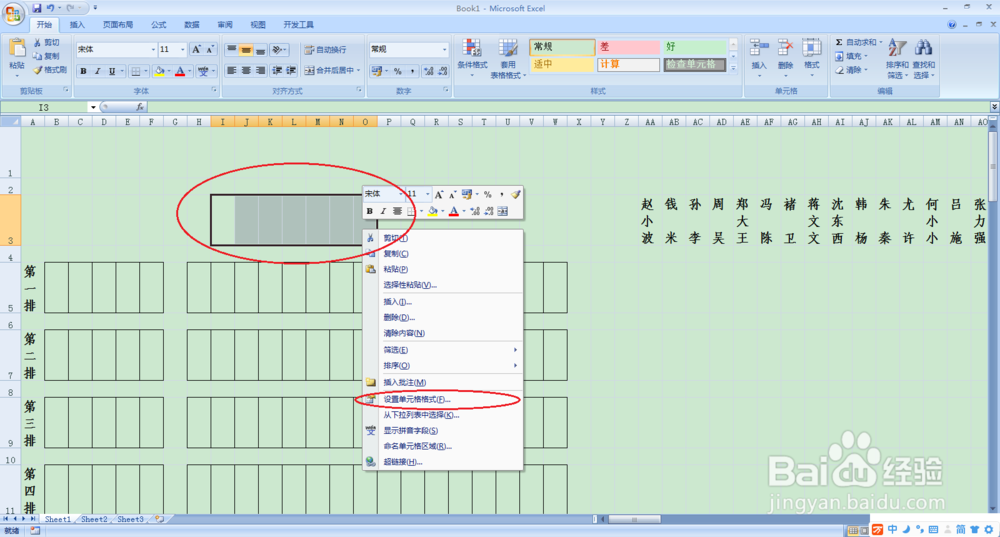Expand borders dropdown arrow in ribbon
Image resolution: width=1000 pixels, height=537 pixels.
point(146,71)
